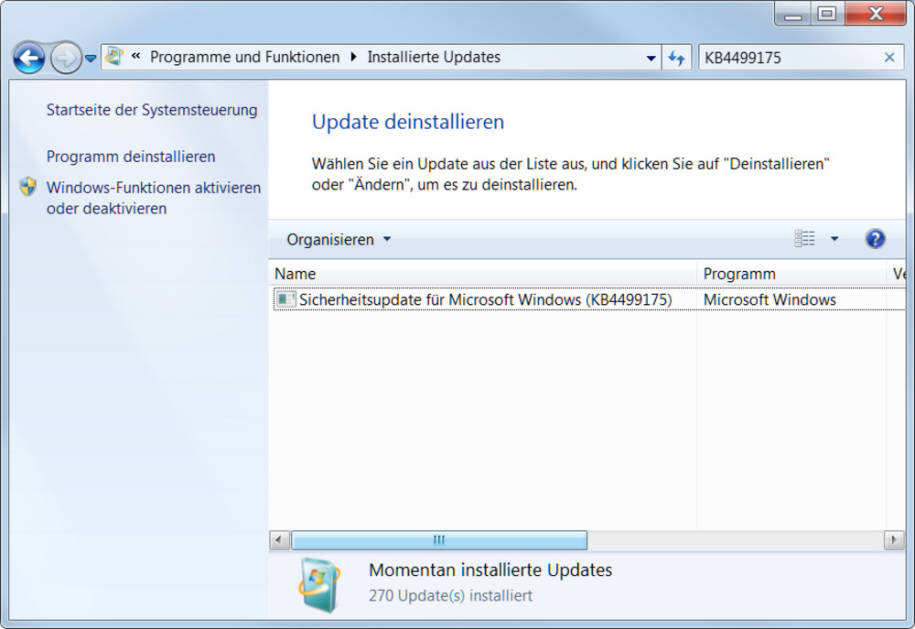This screenshot has height=629, width=915.
Task: Open Windows-Funktionen aktivieren oder deaktivieren
Action: click(153, 198)
